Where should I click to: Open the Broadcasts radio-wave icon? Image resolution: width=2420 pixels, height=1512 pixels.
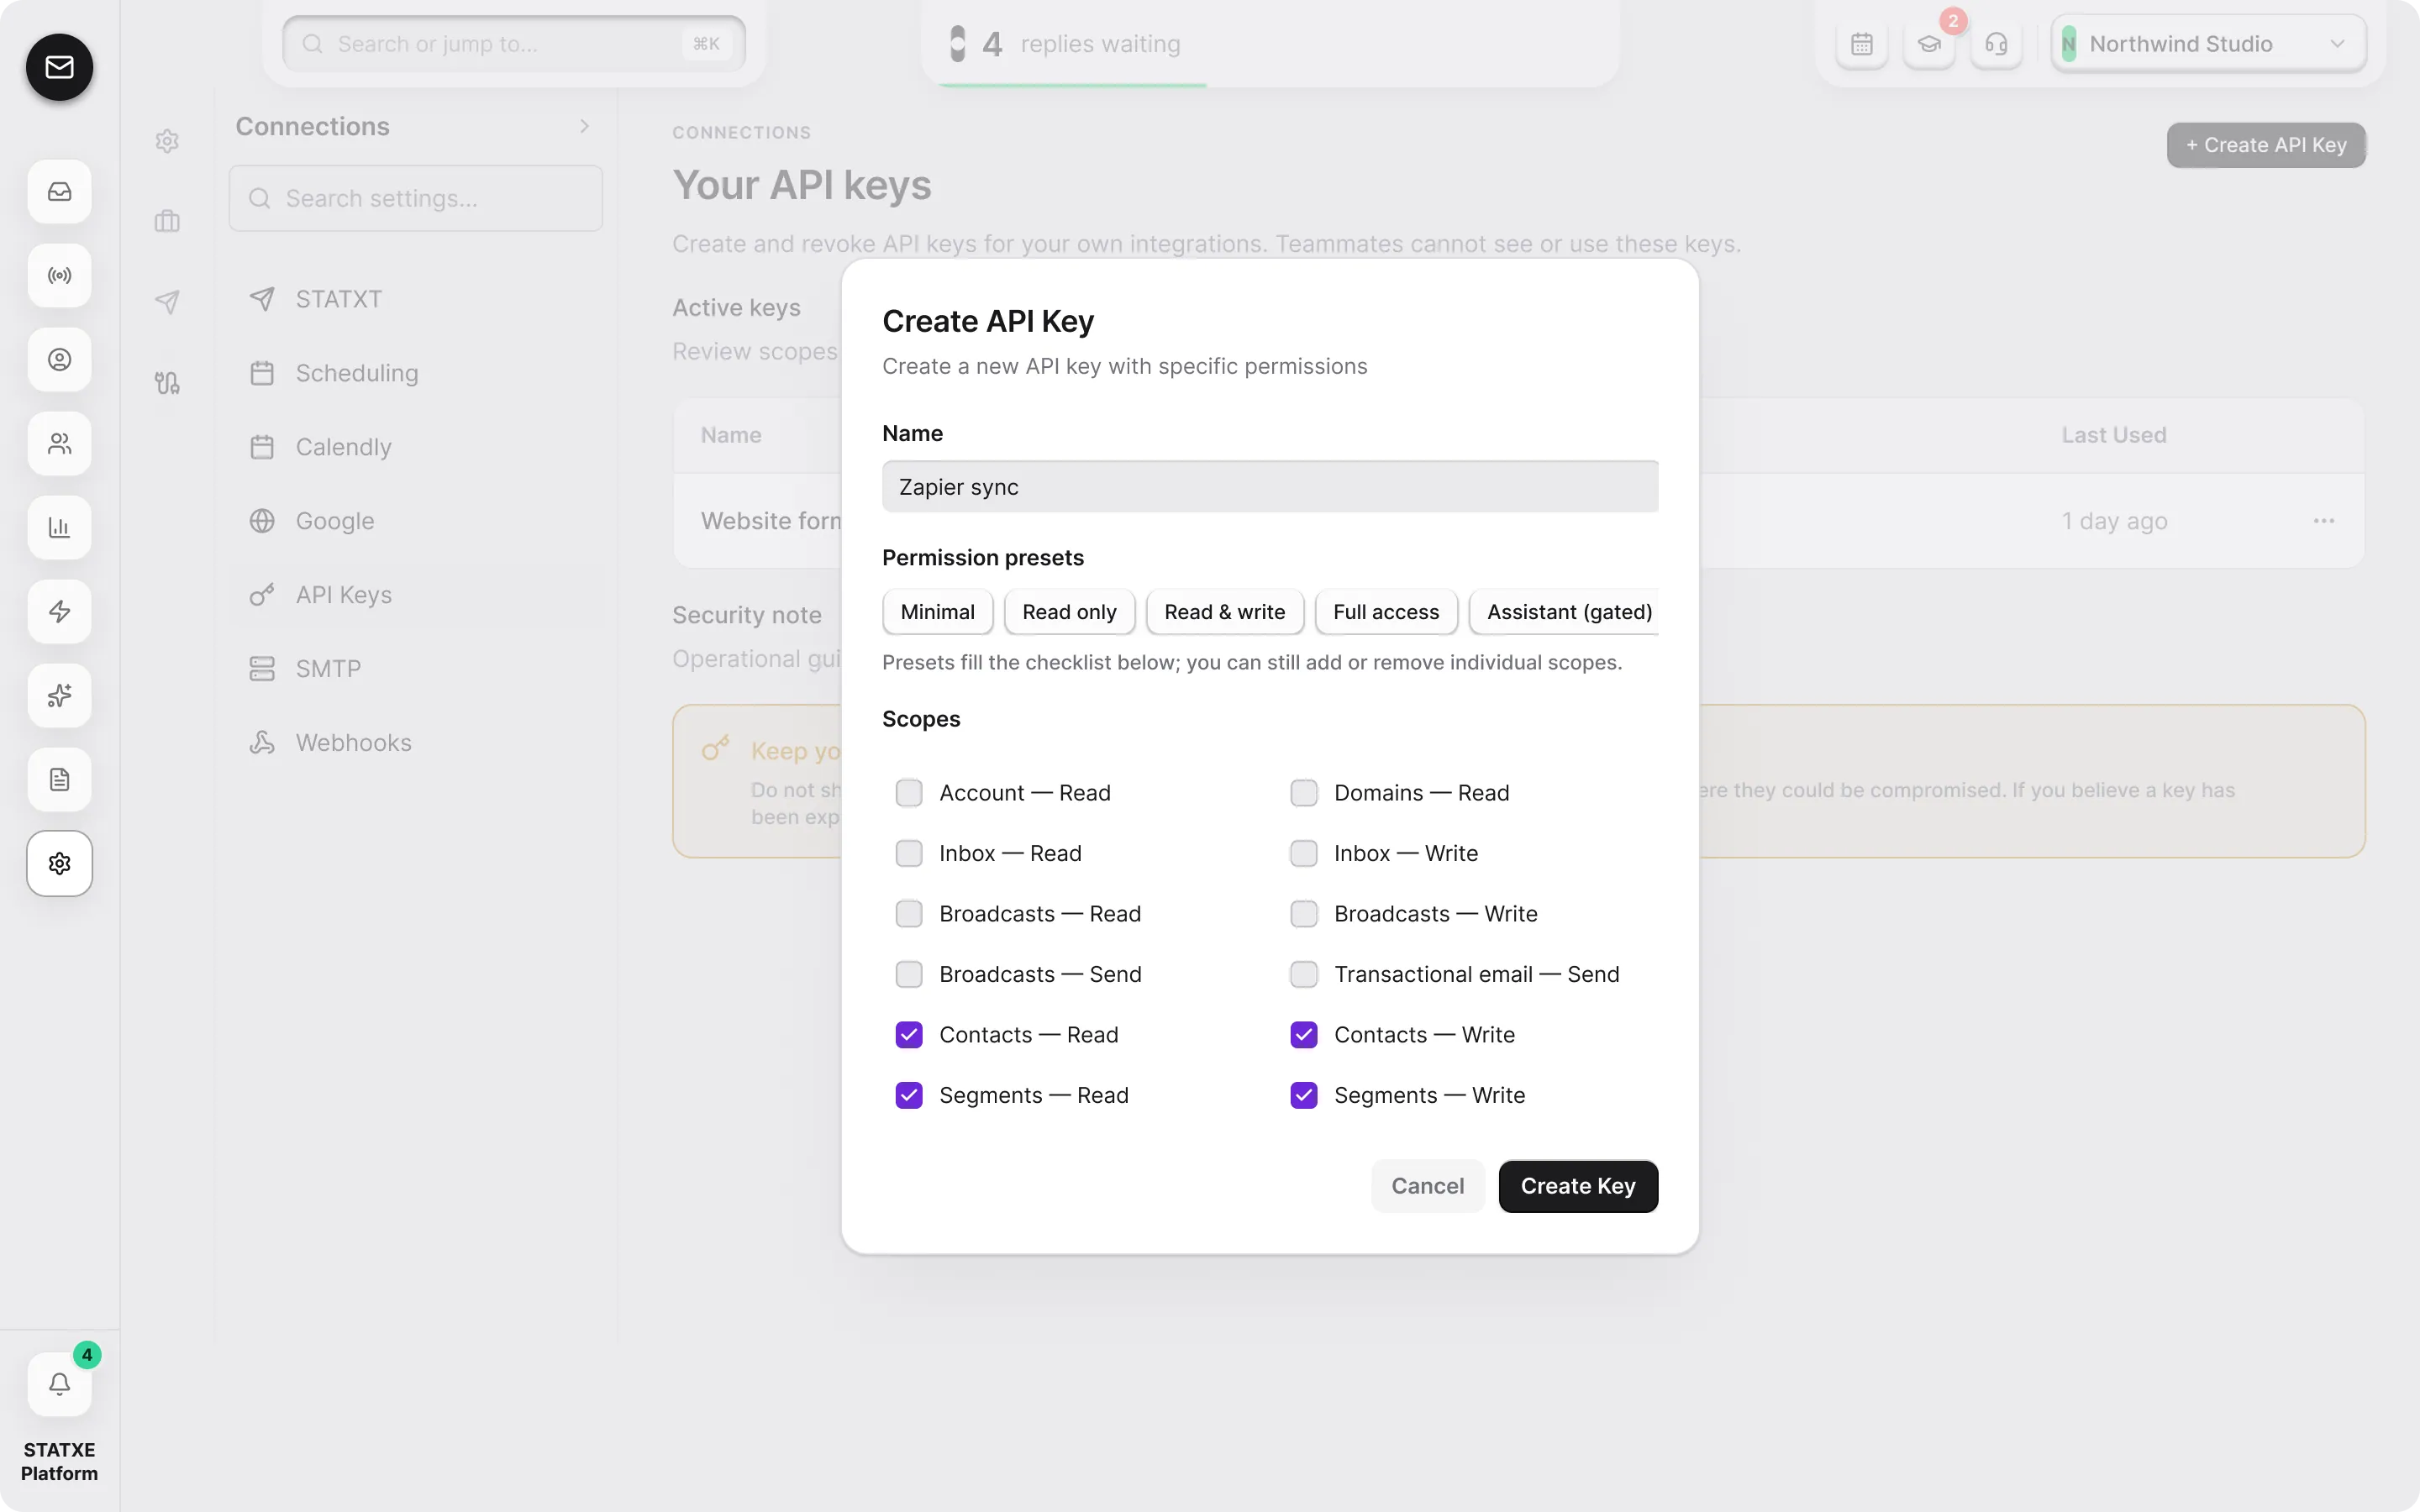click(x=59, y=275)
